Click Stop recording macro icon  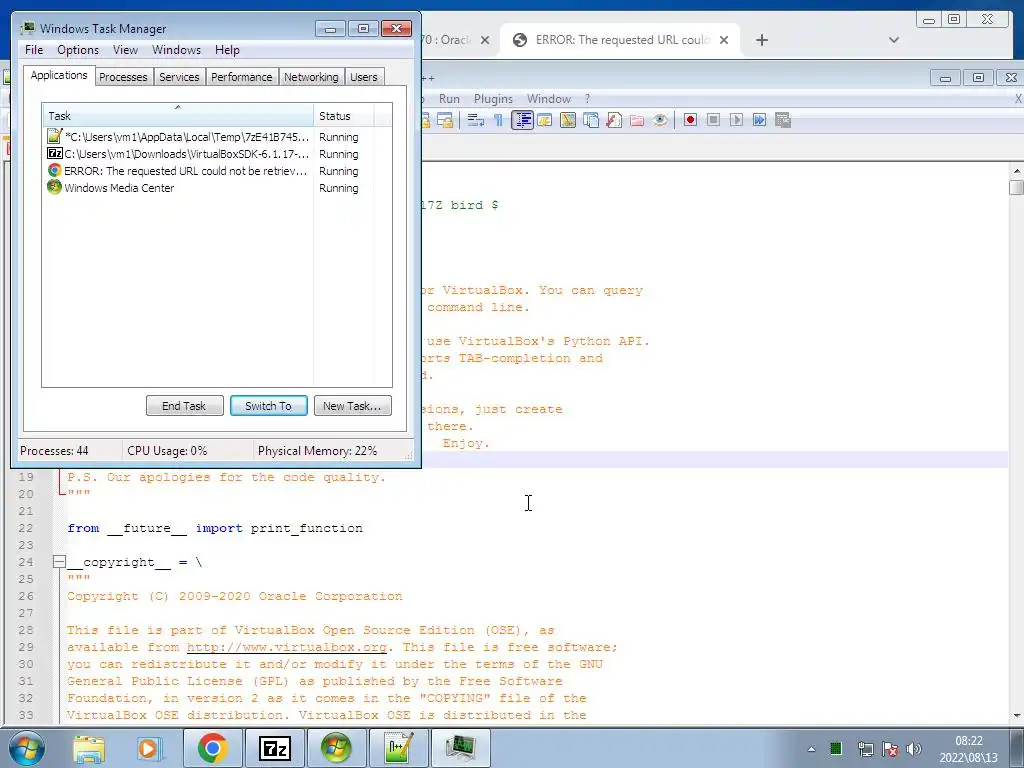(713, 120)
